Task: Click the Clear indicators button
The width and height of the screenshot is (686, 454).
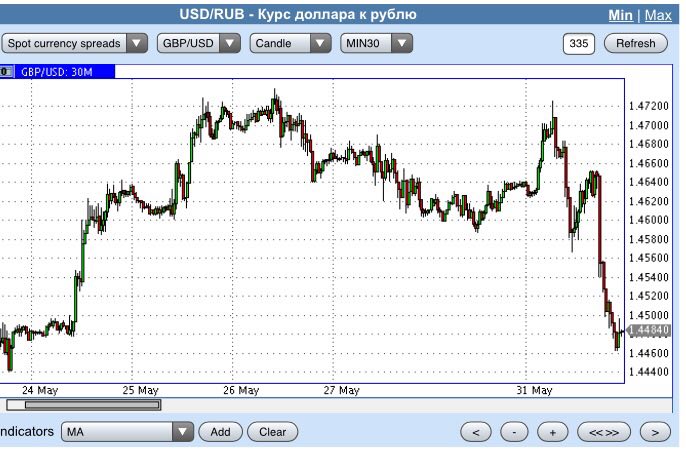Action: [x=273, y=432]
